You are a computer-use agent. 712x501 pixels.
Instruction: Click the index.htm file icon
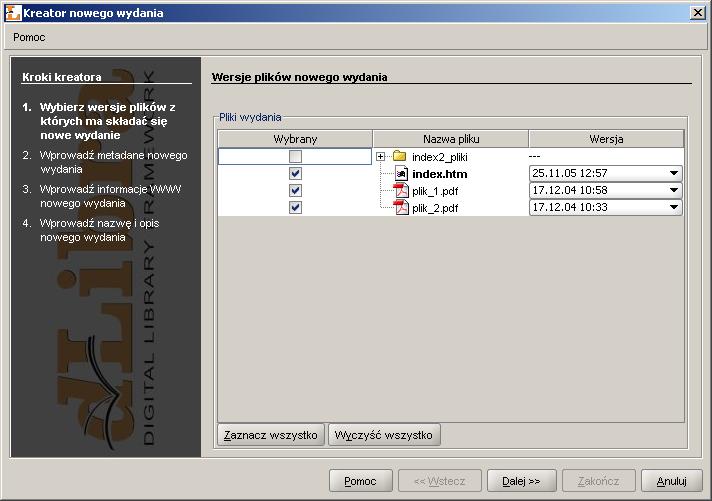coord(401,174)
